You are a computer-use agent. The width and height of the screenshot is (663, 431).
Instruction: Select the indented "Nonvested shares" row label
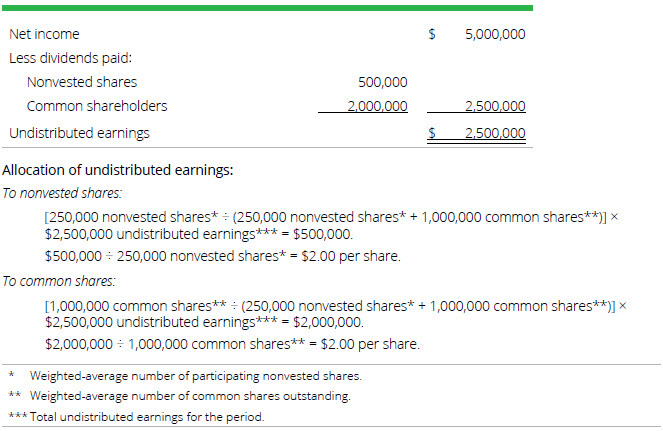pos(82,82)
